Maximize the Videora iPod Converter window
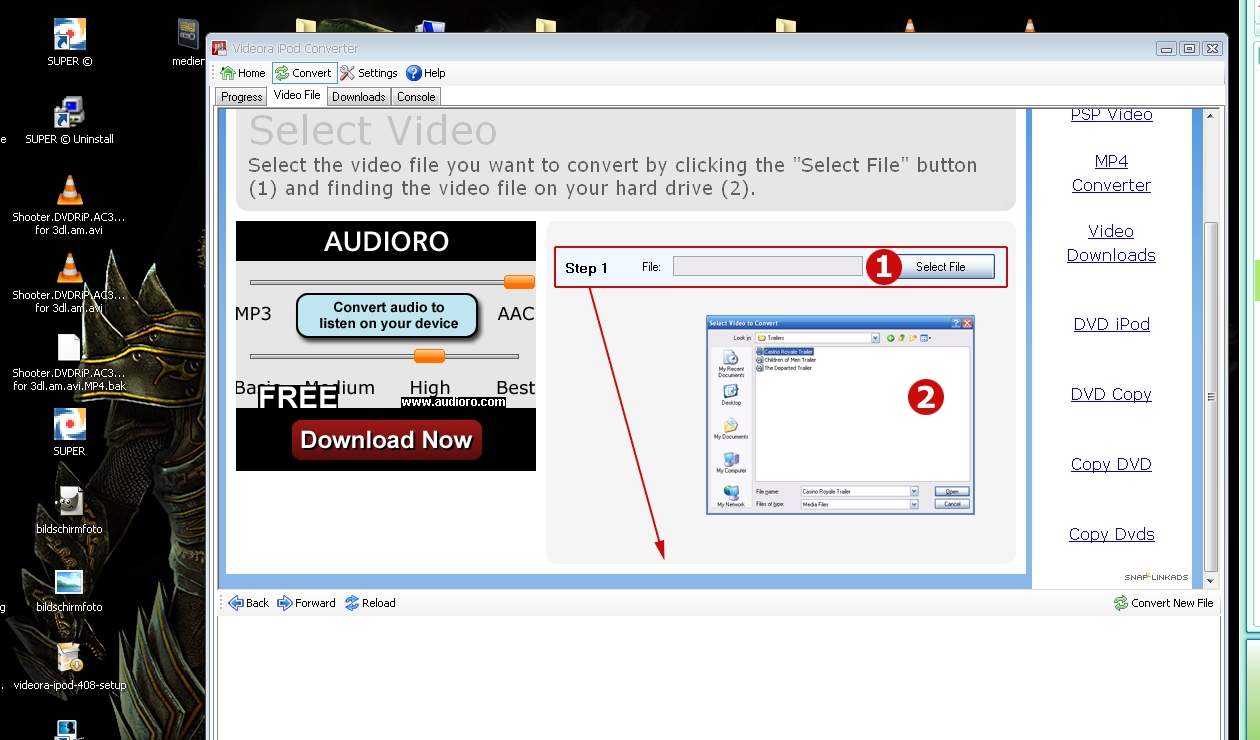This screenshot has width=1260, height=740. (x=1189, y=48)
